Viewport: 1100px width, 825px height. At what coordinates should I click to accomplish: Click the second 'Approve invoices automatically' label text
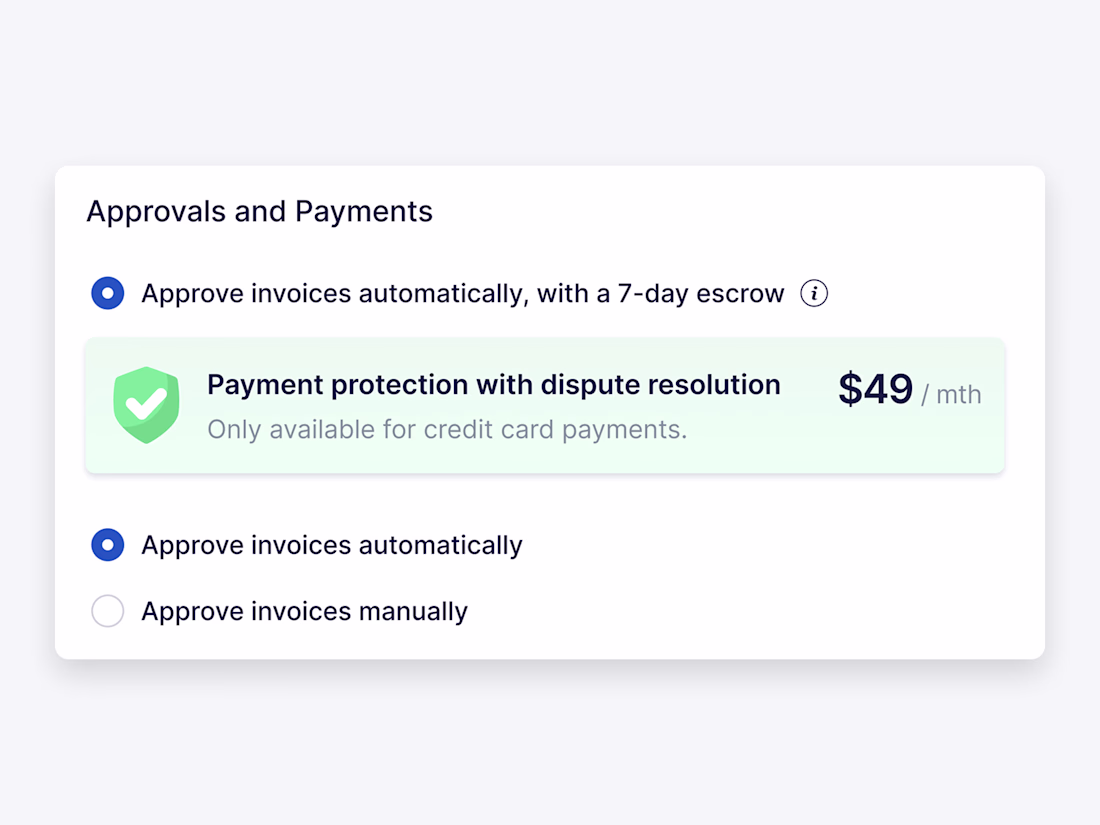pyautogui.click(x=331, y=545)
